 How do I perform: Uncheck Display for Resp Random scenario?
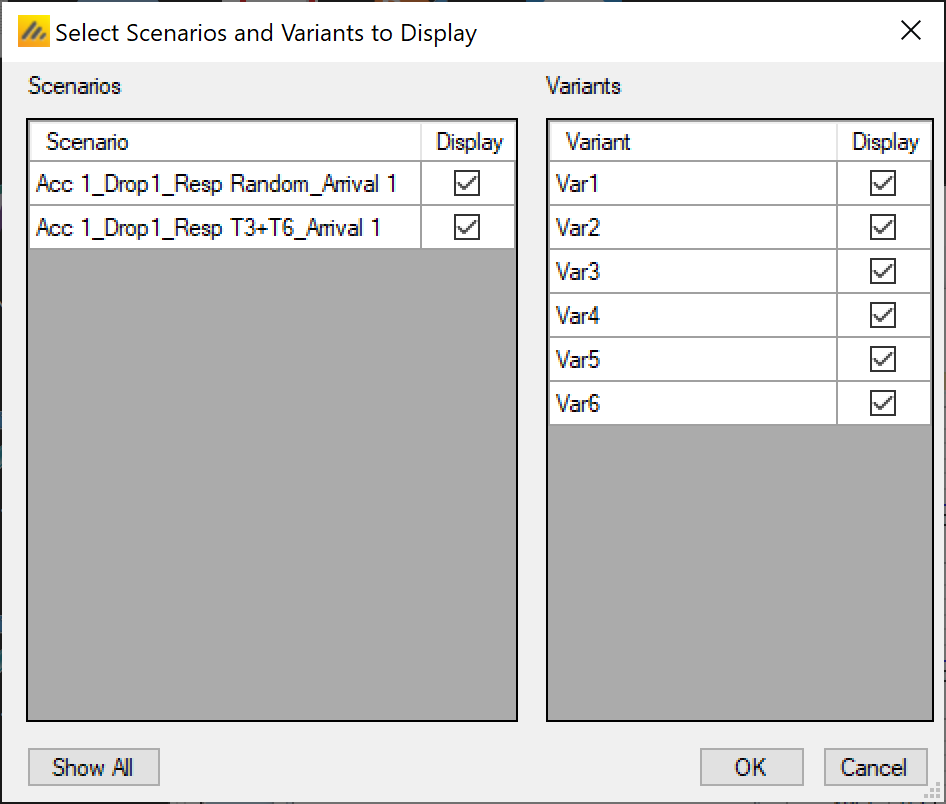467,183
